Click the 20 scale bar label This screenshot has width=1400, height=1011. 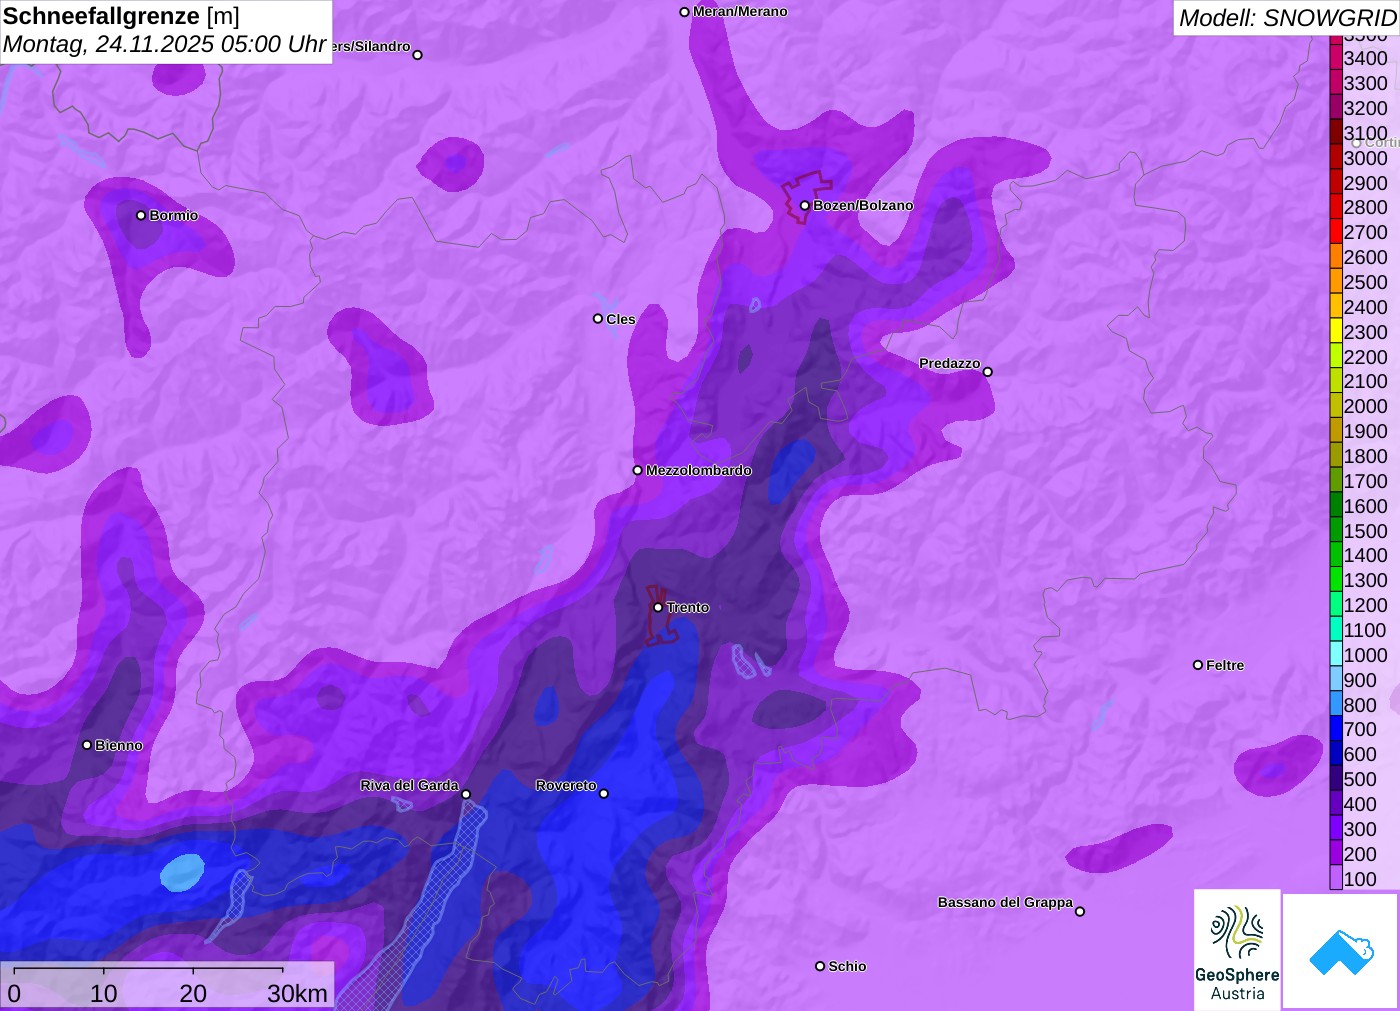click(193, 993)
